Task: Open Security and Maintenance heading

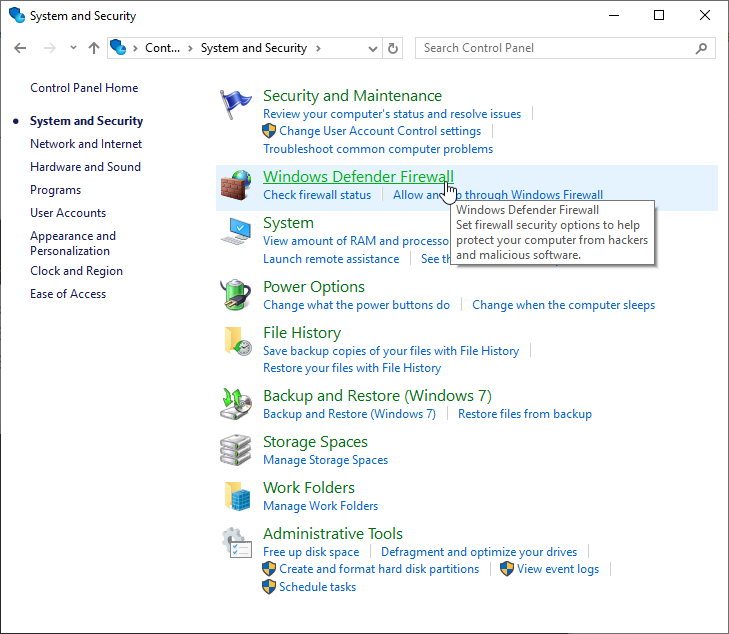Action: [352, 96]
